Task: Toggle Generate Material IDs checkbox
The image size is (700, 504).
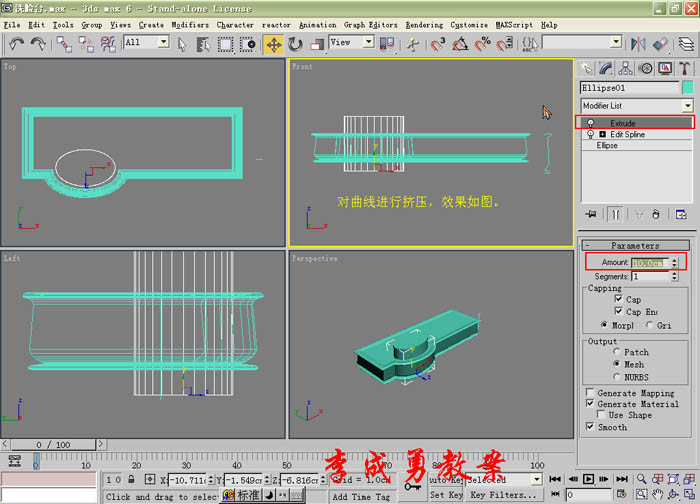Action: (x=590, y=403)
